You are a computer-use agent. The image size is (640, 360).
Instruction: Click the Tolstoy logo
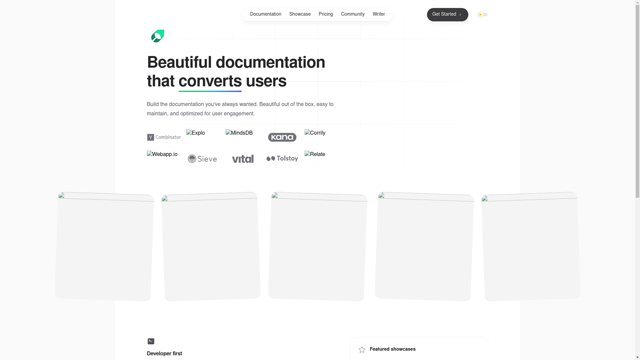pyautogui.click(x=282, y=158)
